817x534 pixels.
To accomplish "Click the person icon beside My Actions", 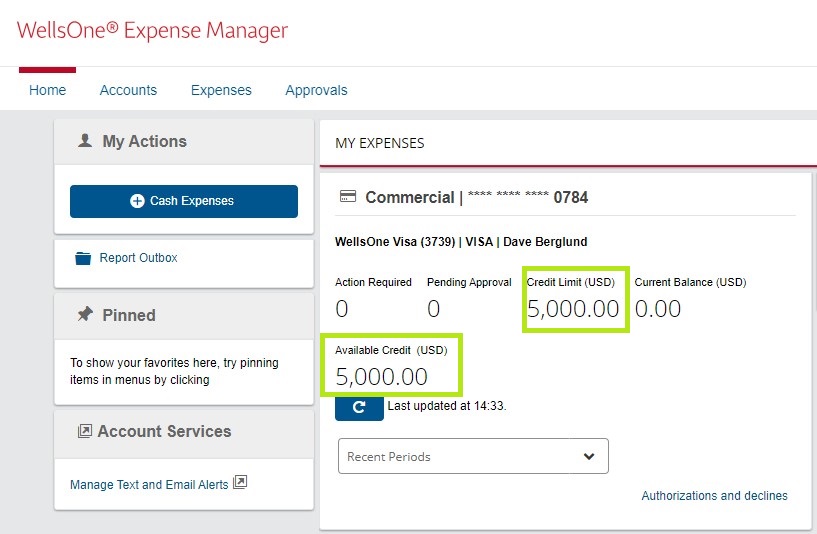I will [85, 142].
